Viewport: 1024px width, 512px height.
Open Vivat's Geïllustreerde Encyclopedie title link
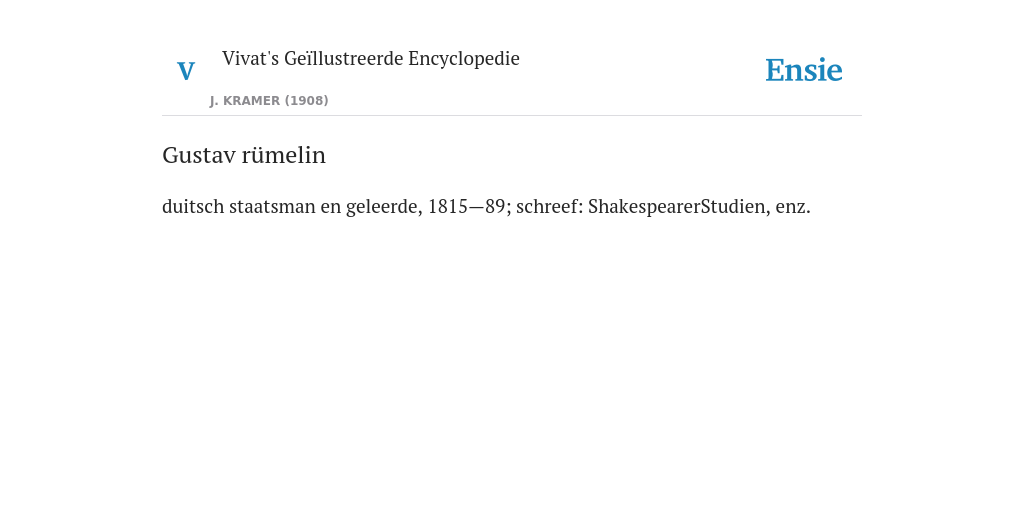[370, 58]
